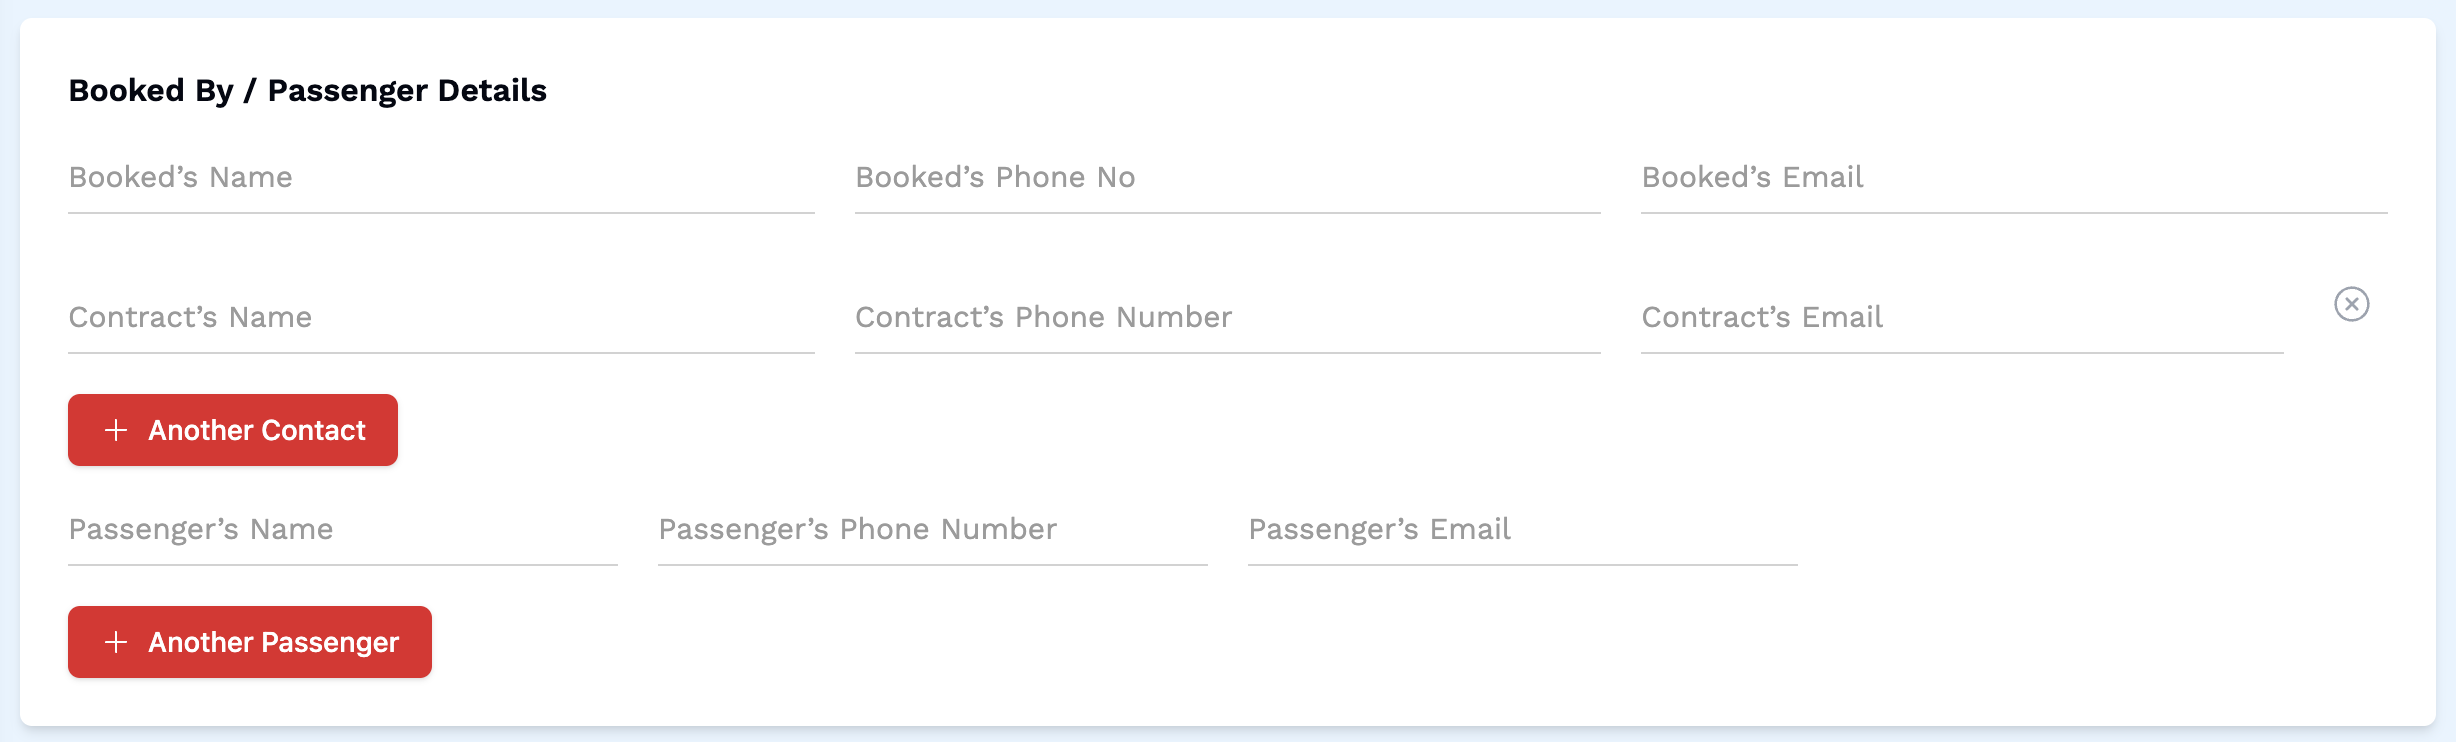Click the plus icon on Another Passenger button
Image resolution: width=2456 pixels, height=742 pixels.
(117, 642)
